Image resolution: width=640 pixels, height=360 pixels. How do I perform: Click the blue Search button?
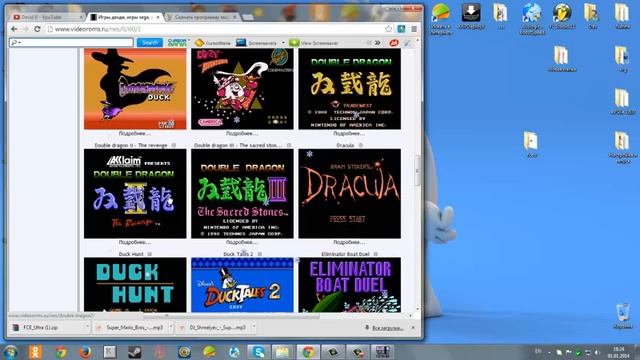tap(150, 42)
